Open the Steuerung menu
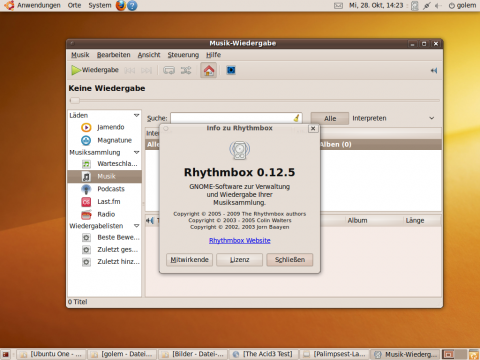Image resolution: width=480 pixels, height=360 pixels. pos(183,55)
